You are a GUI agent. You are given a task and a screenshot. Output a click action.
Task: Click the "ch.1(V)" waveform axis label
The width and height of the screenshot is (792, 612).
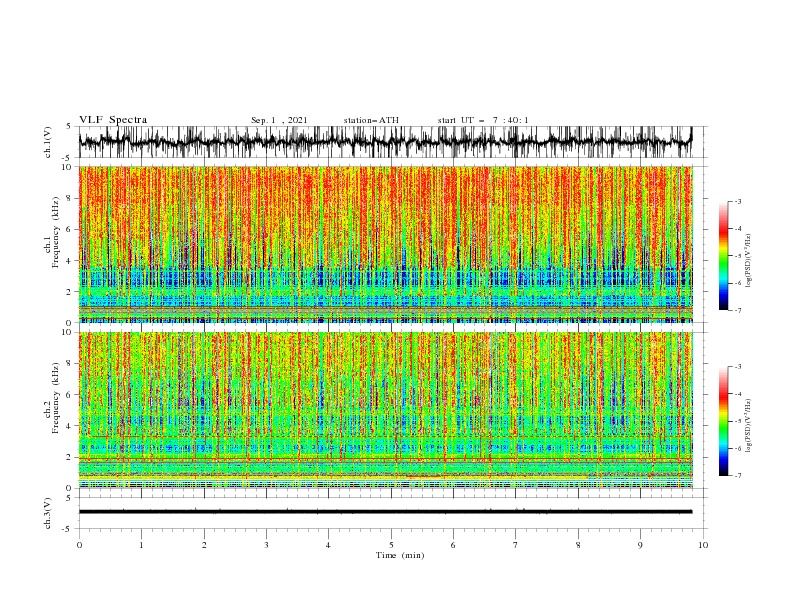click(x=48, y=142)
